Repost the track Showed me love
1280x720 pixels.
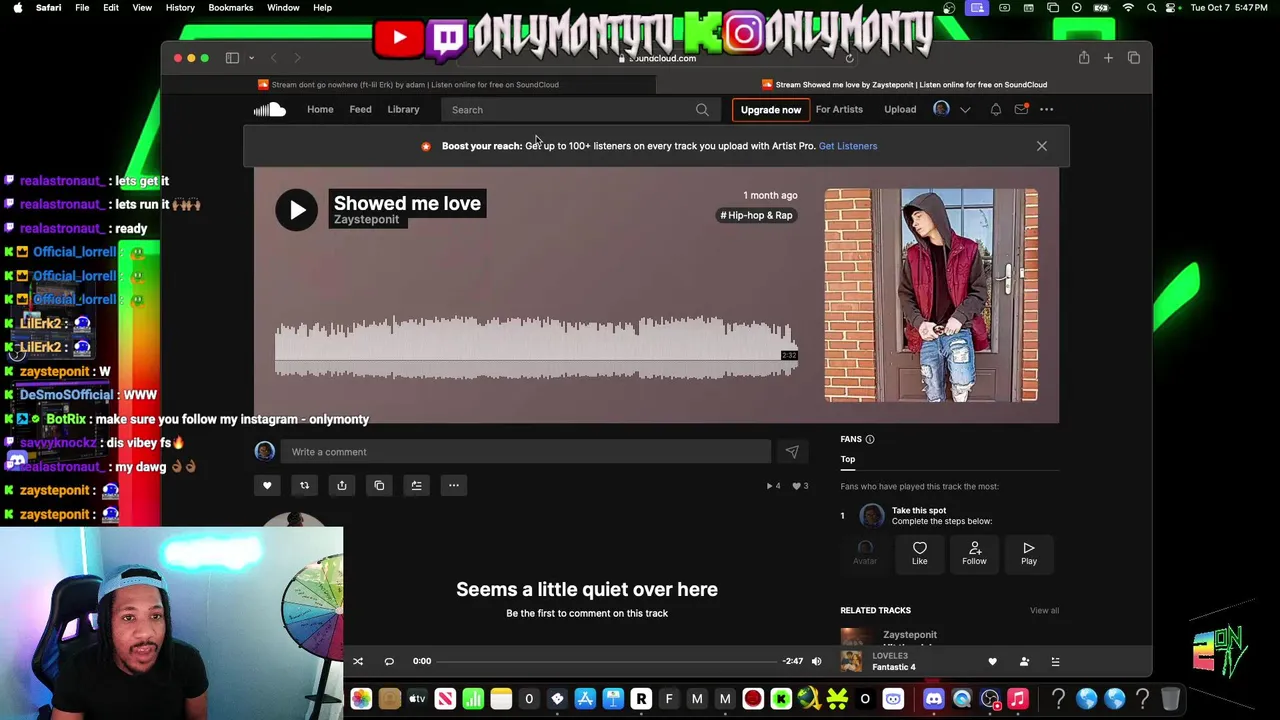[304, 485]
